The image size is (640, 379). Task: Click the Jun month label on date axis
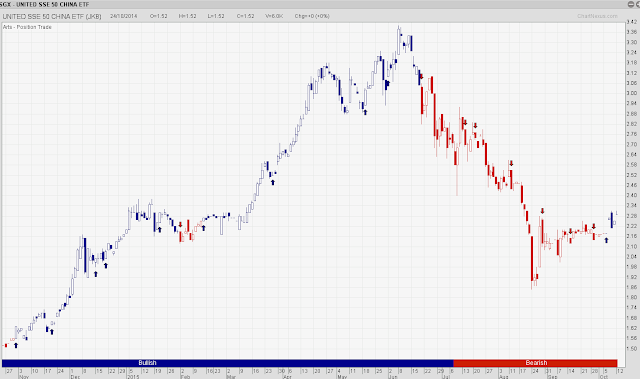[392, 377]
